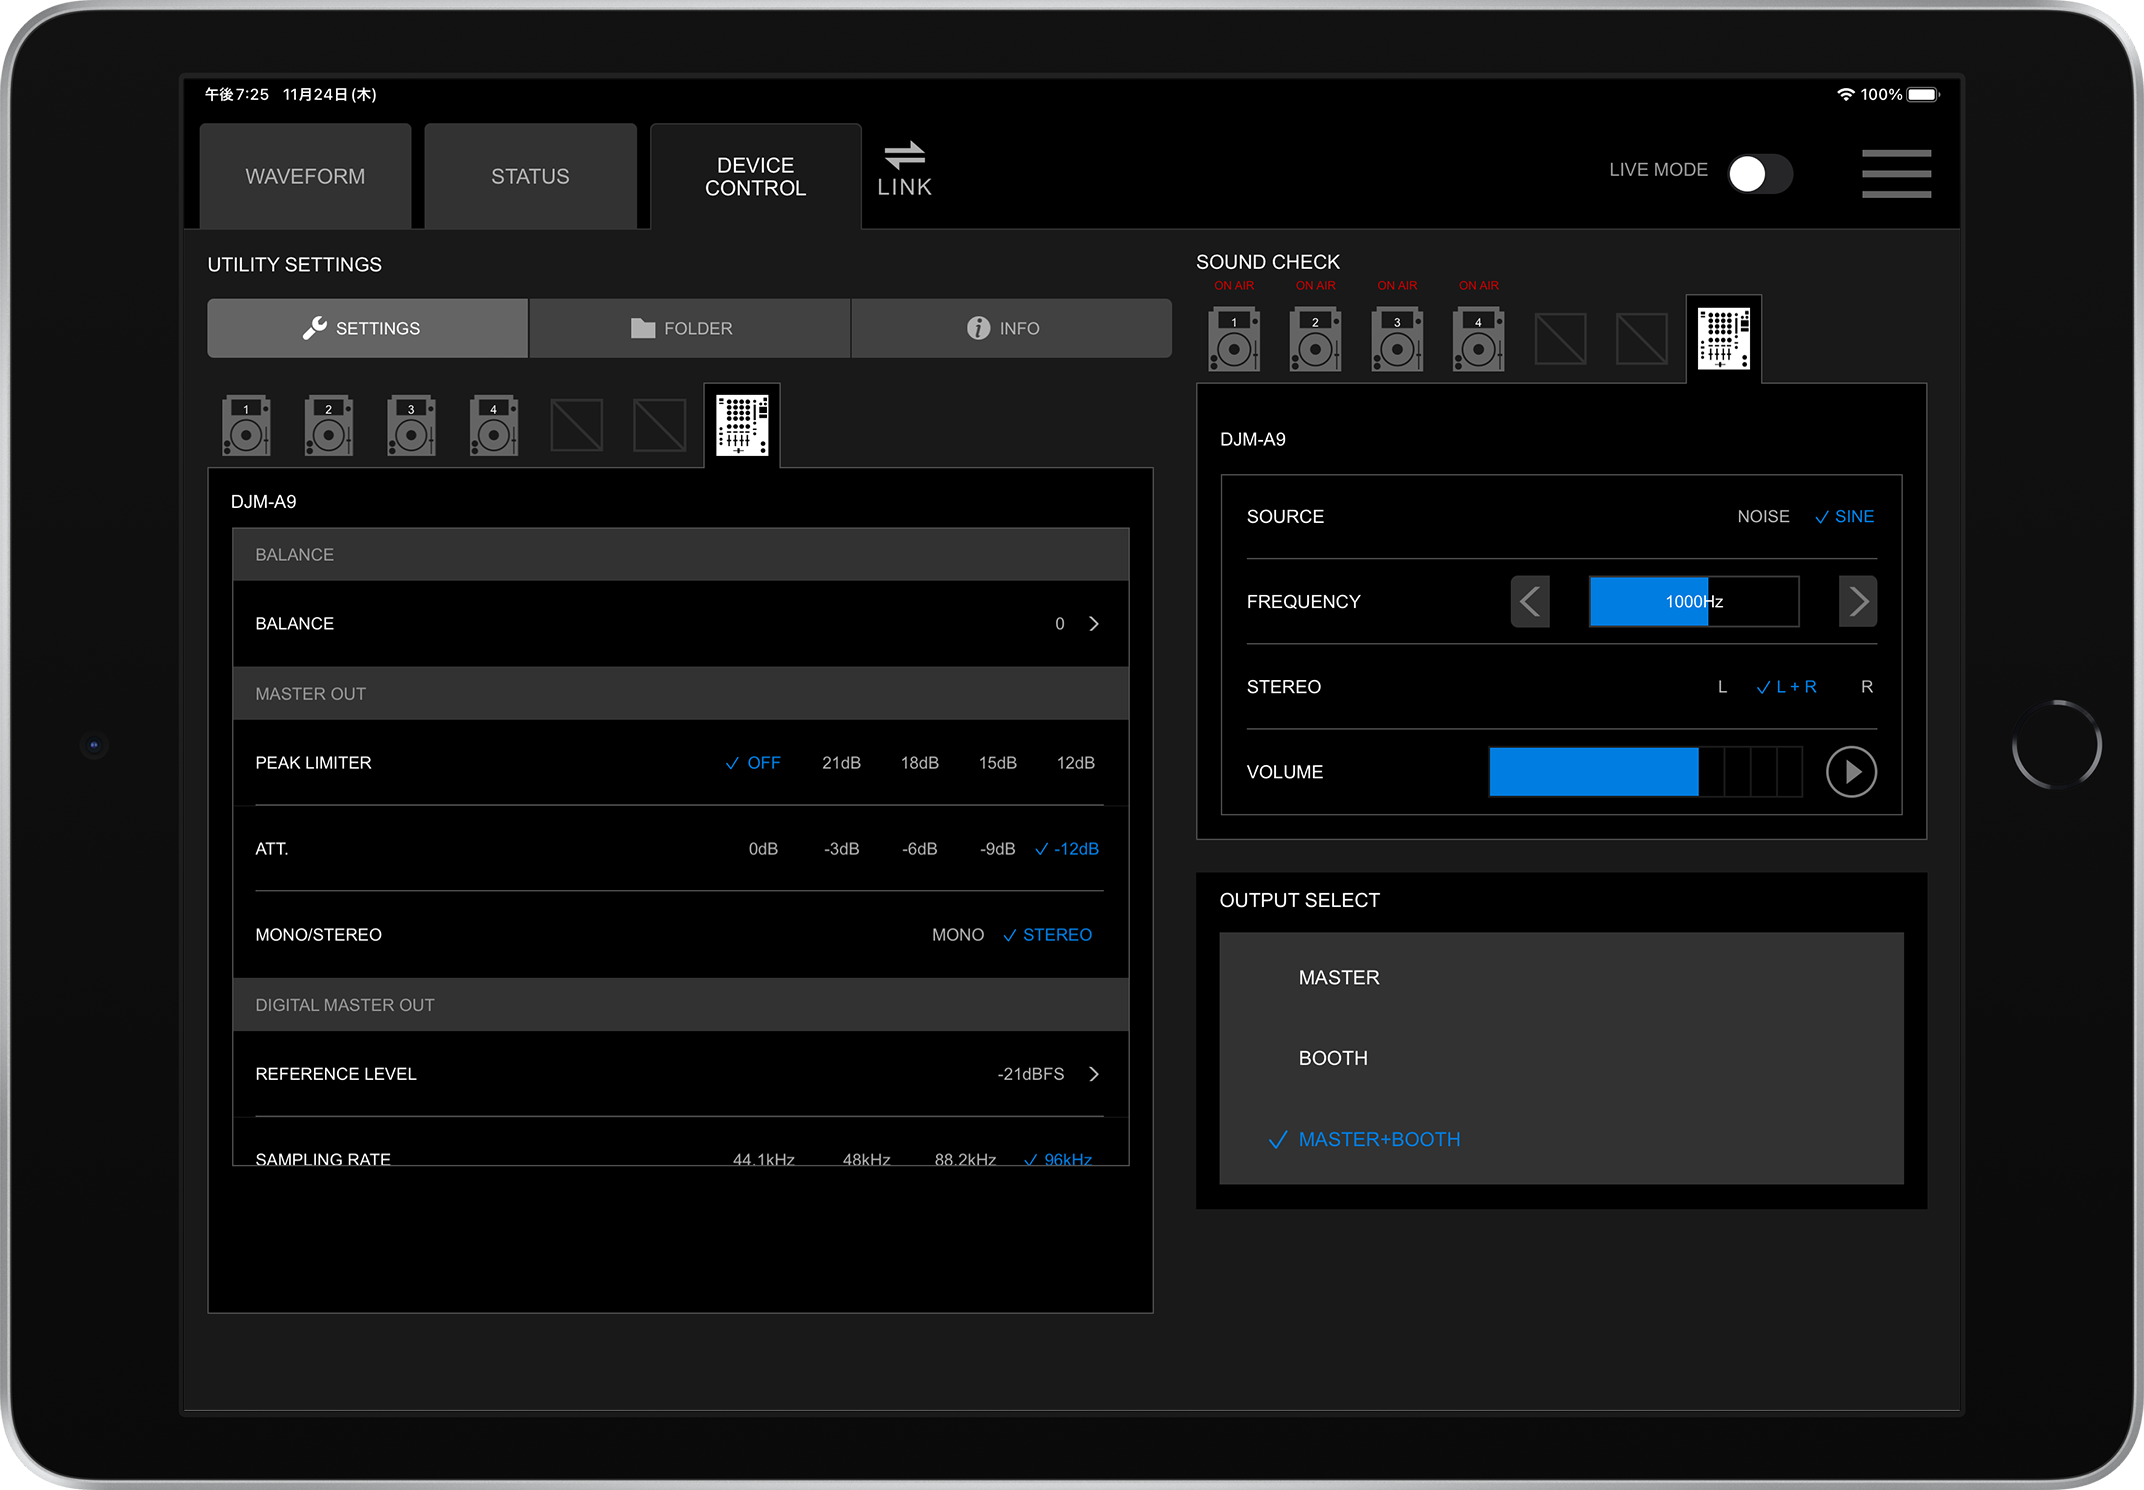Enable Live Mode

point(1759,174)
